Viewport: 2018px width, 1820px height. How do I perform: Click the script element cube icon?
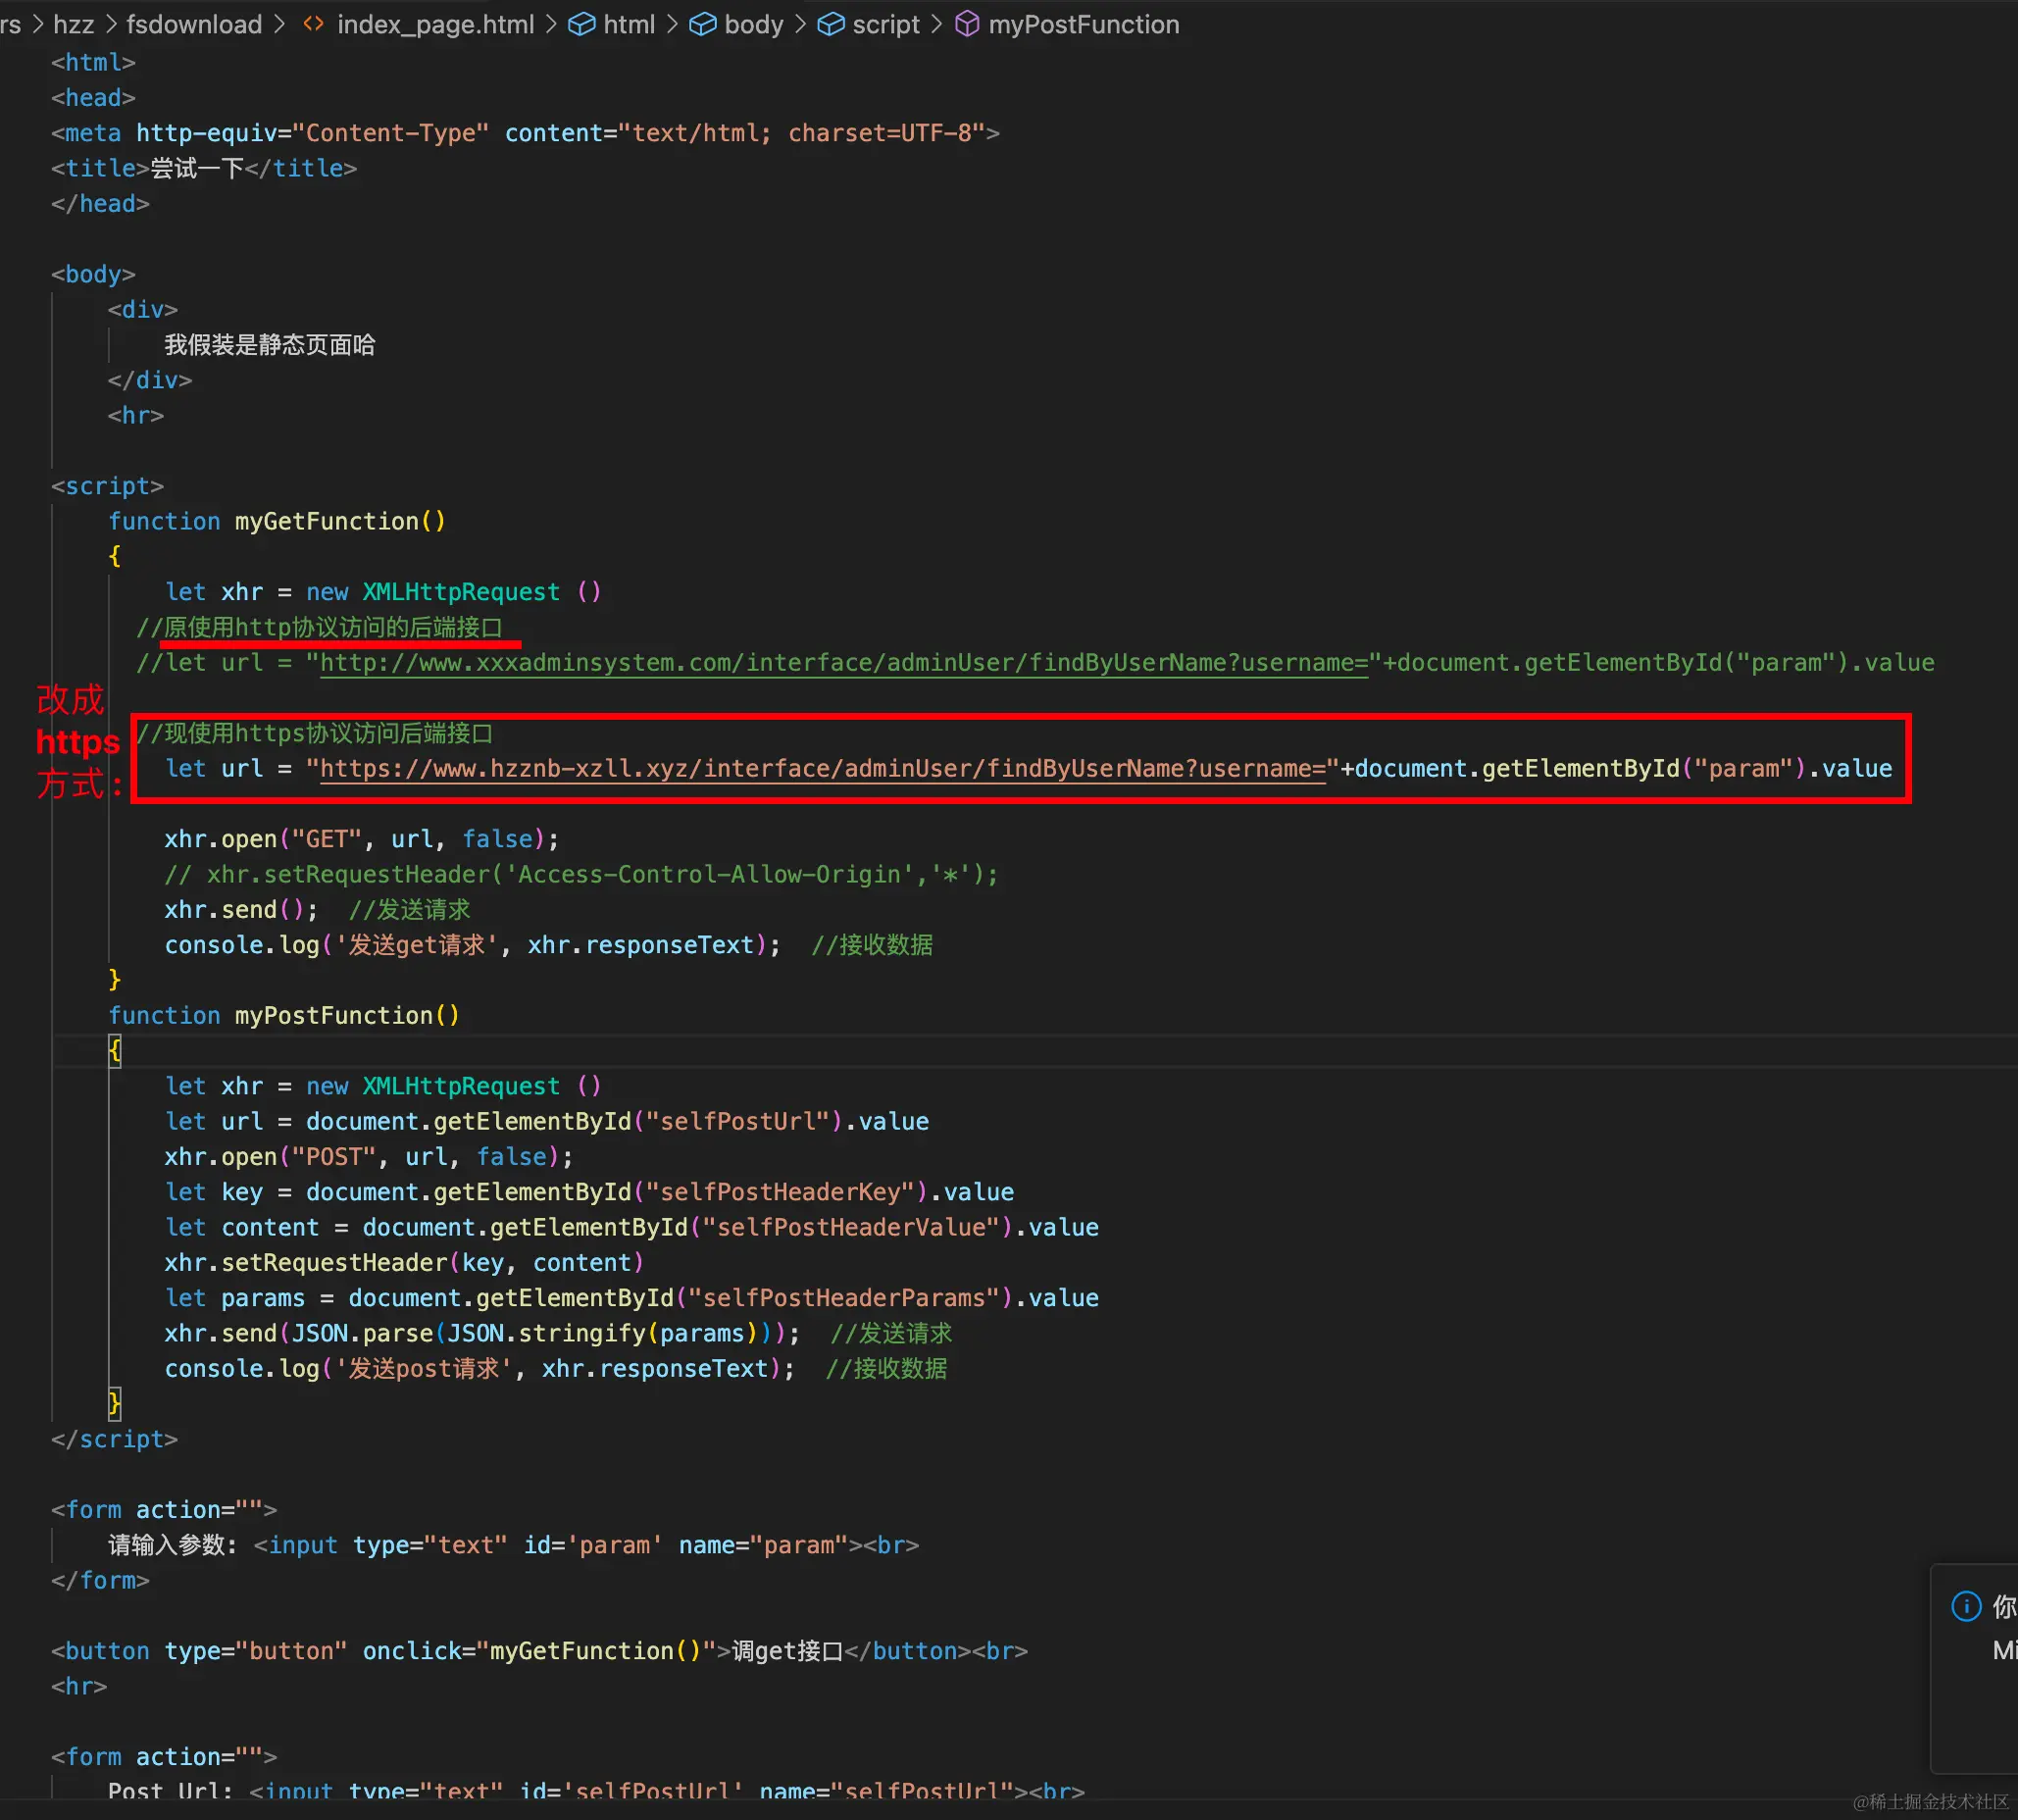[x=830, y=24]
